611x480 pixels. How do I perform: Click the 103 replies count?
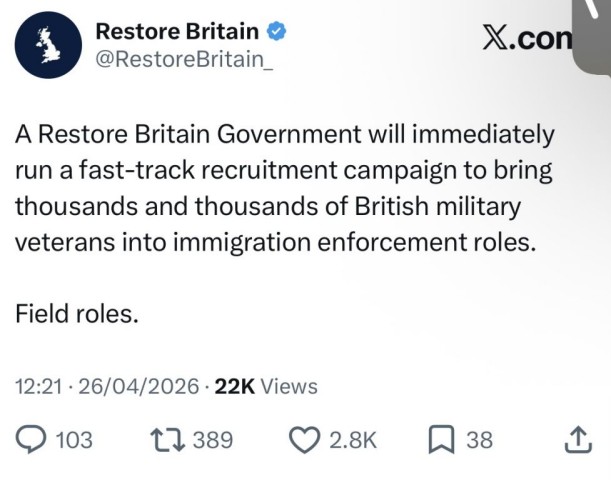75,440
